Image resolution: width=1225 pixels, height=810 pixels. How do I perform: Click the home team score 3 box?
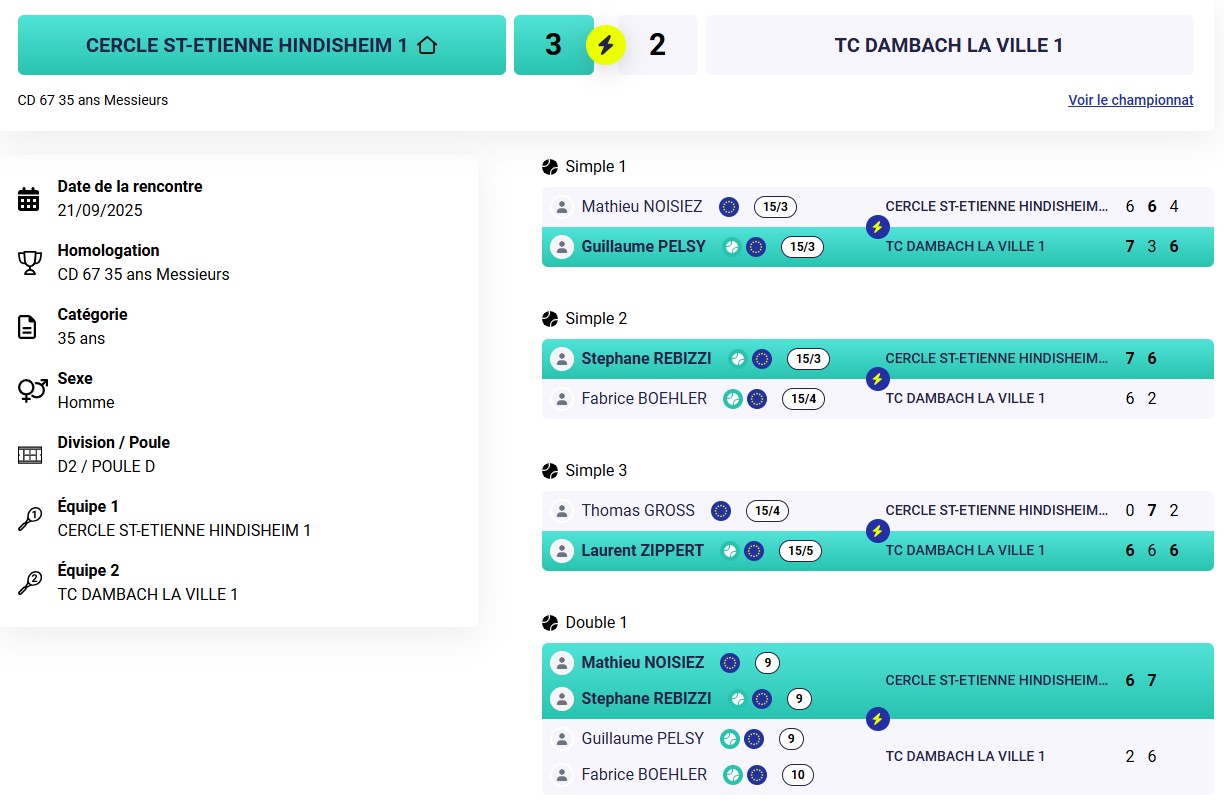[553, 45]
